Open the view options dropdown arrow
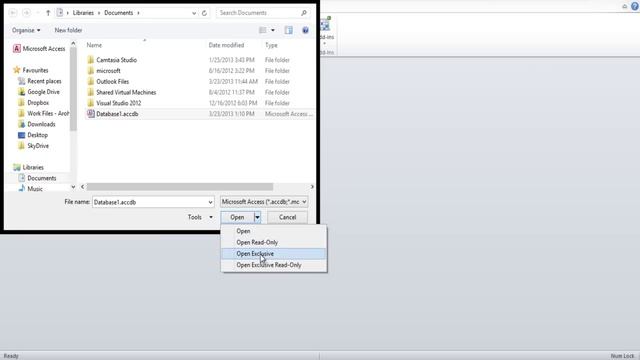 click(273, 30)
